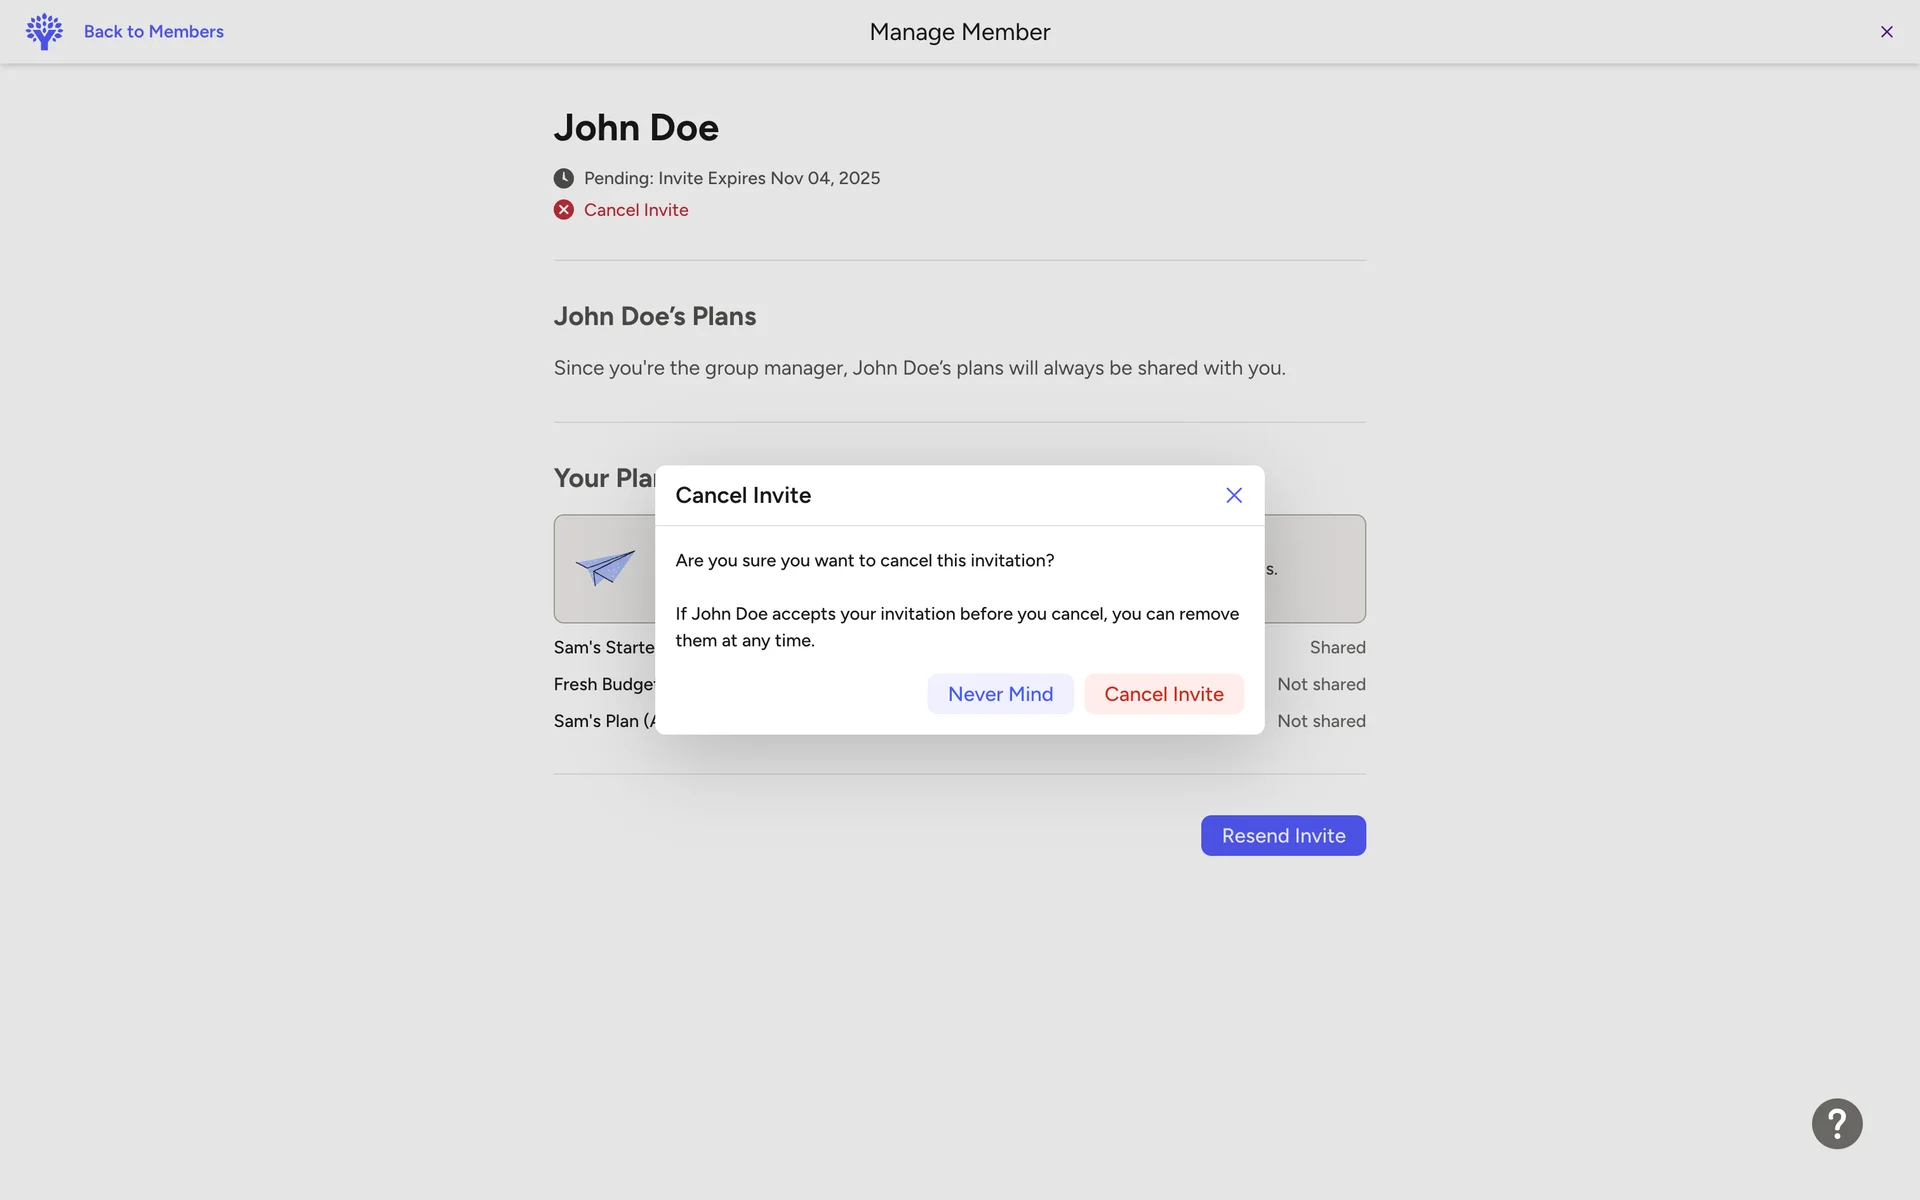Select the Fresh Budget plan row
1920x1200 pixels.
(604, 684)
